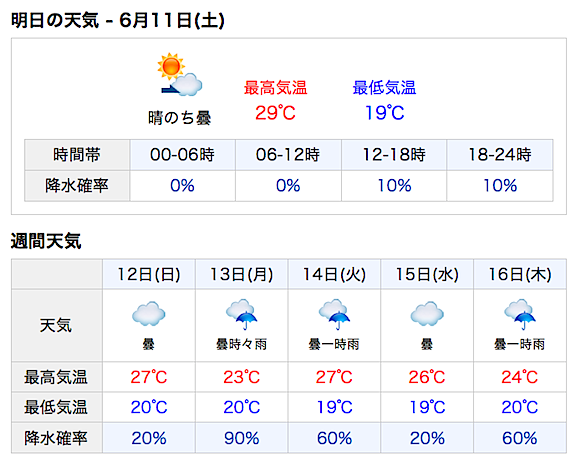Click the 降水確率 row label in weekly table
Image resolution: width=576 pixels, height=461 pixels.
(56, 438)
